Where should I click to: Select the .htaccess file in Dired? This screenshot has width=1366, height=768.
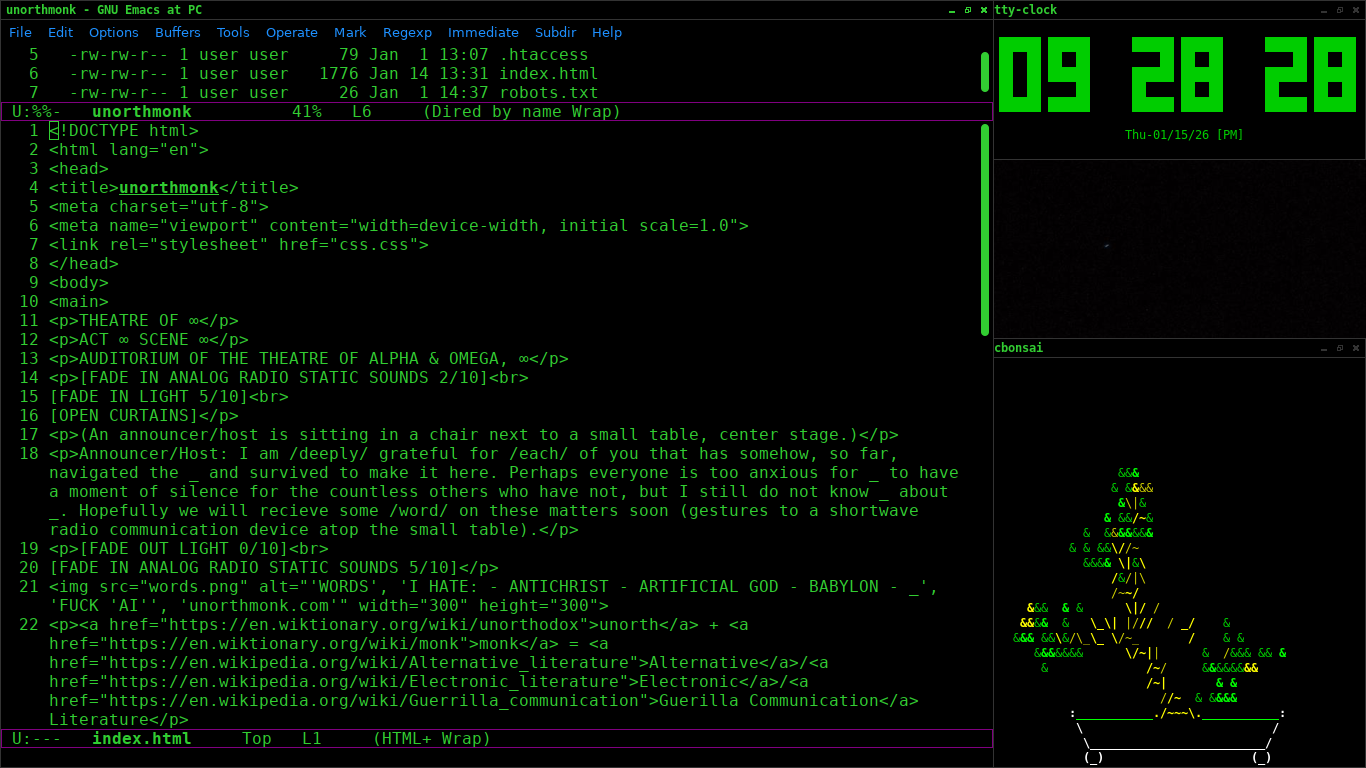coord(543,55)
